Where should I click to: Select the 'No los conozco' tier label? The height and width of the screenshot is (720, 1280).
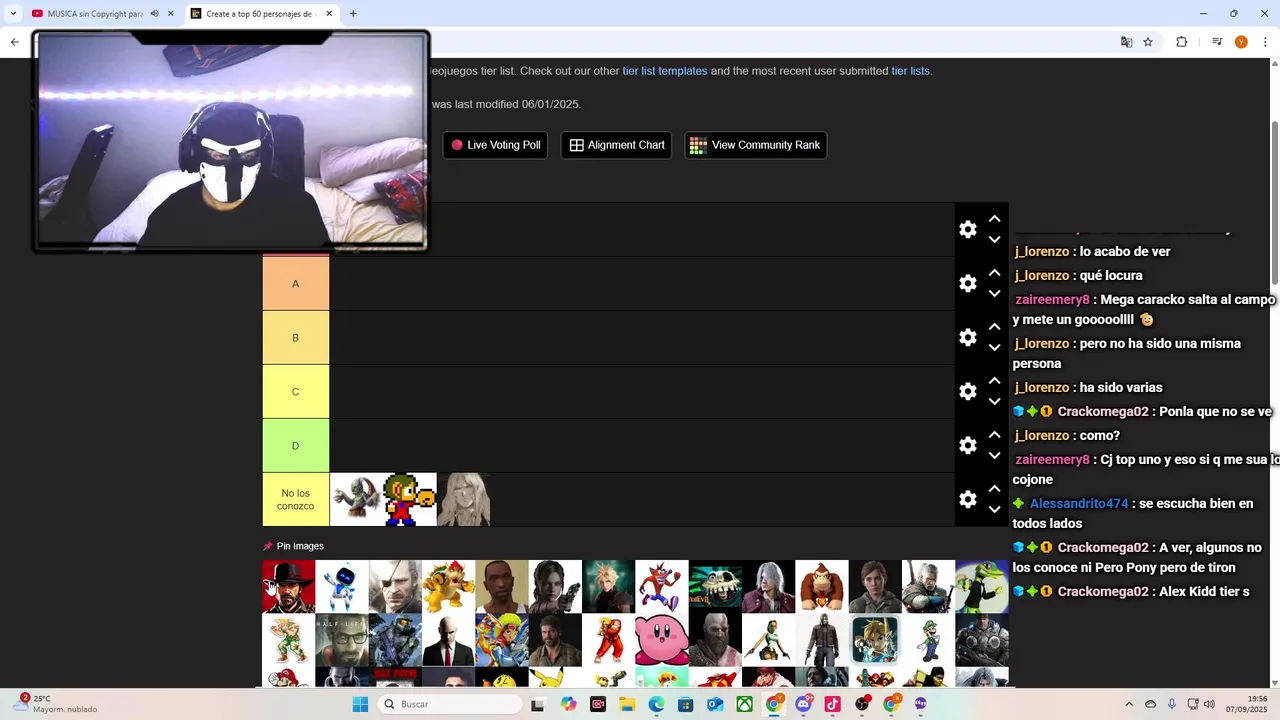coord(295,500)
